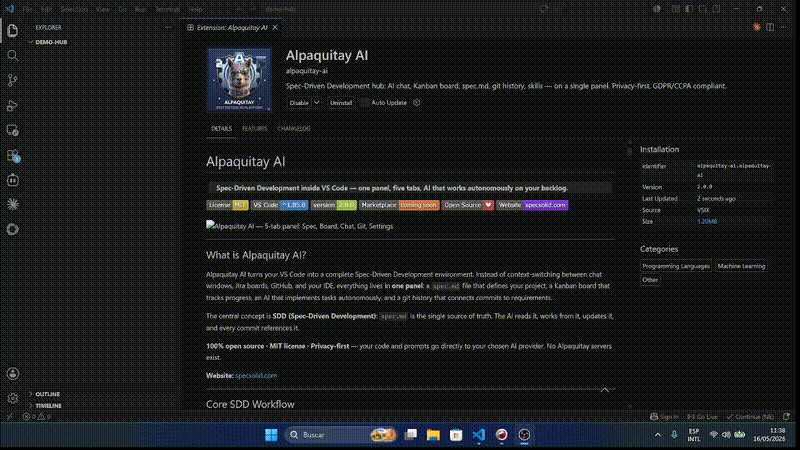800x450 pixels.
Task: Open the Extensions view with the update badge
Action: 12,155
